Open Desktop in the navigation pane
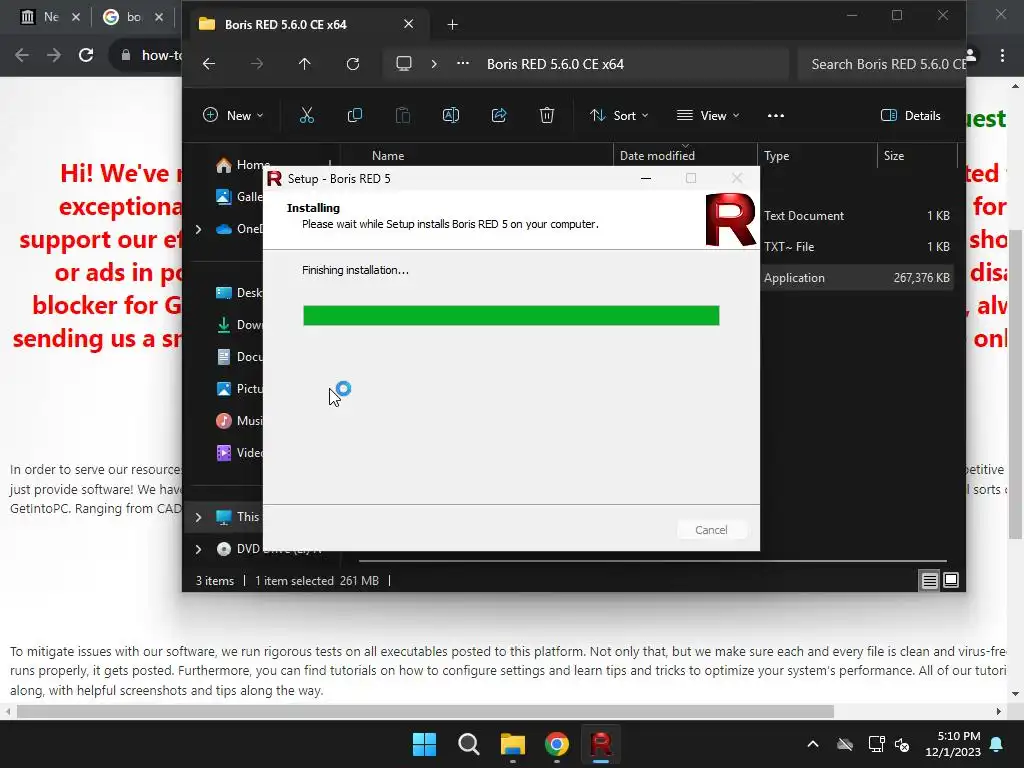 238,293
